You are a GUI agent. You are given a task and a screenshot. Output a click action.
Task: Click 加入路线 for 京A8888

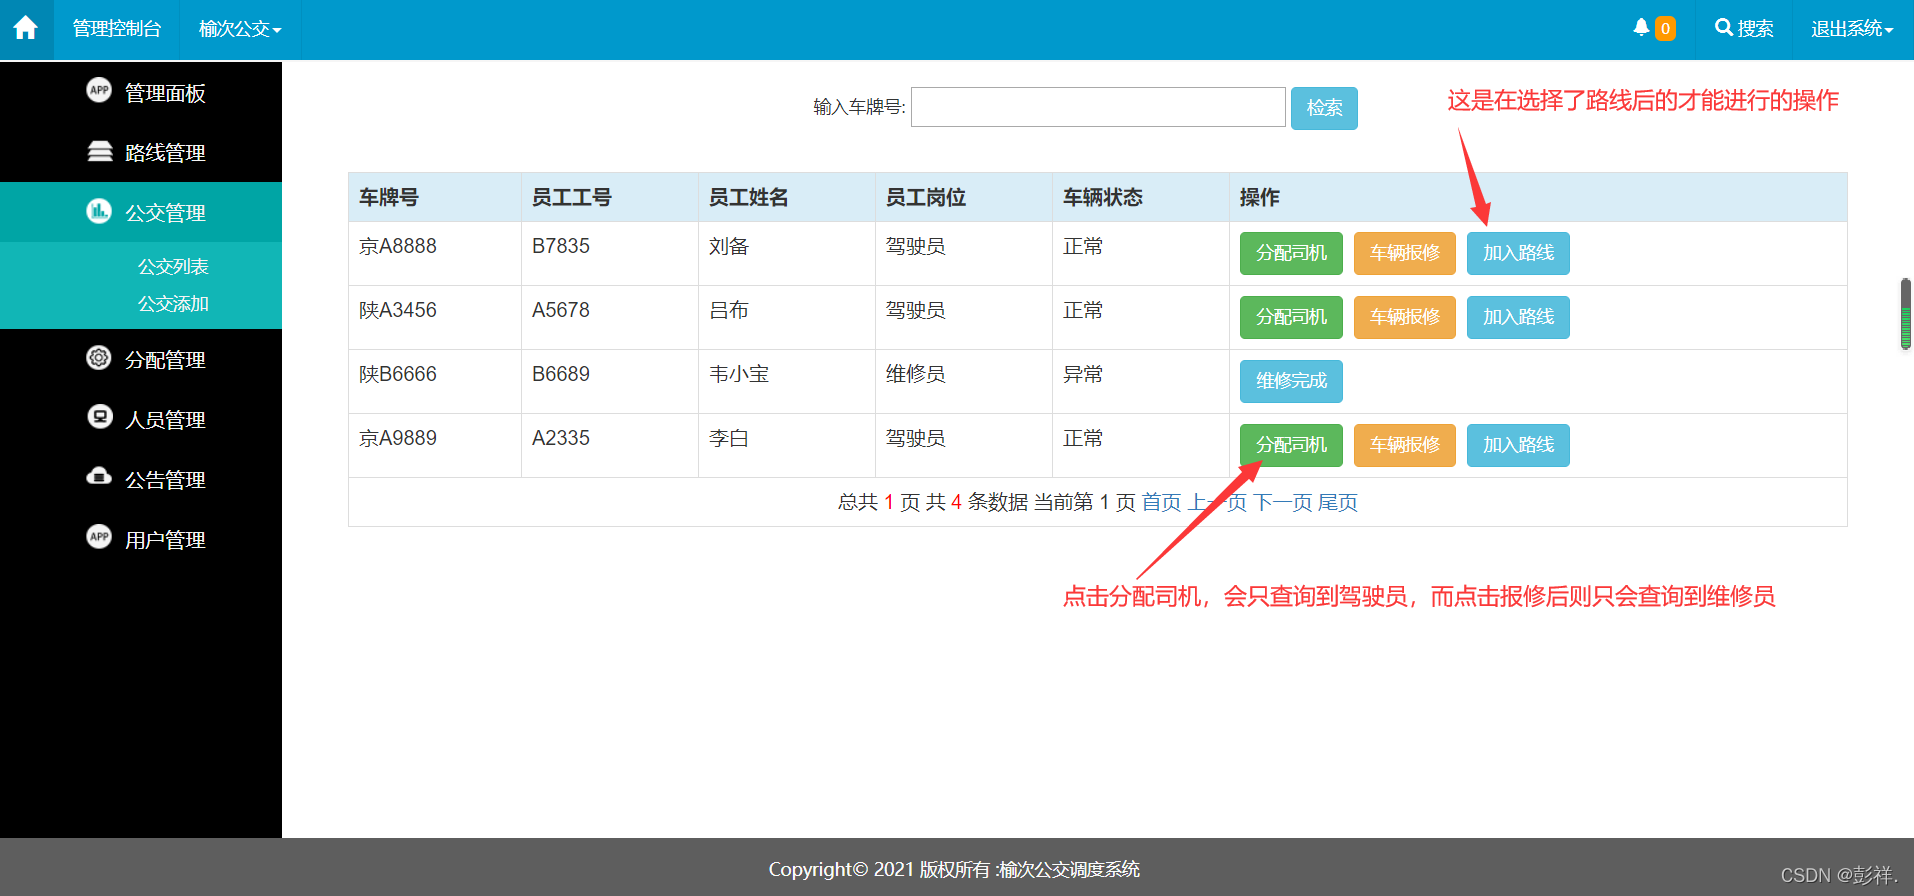click(1518, 253)
